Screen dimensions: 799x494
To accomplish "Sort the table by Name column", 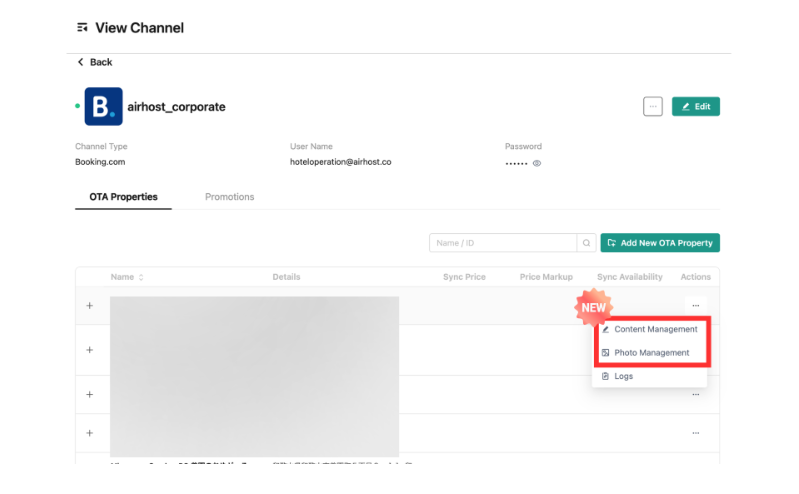I will tap(127, 277).
